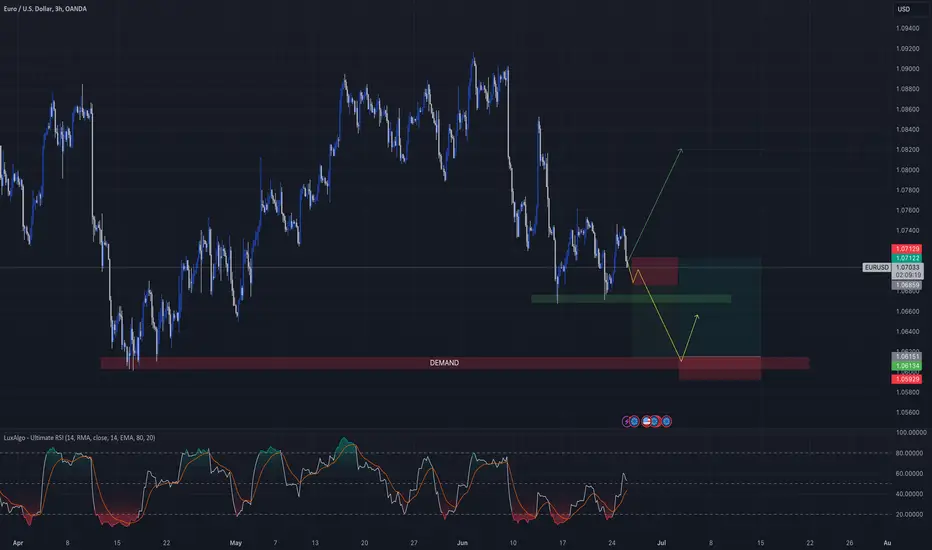932x550 pixels.
Task: Click the lightning-bolt news event icon
Action: click(625, 421)
